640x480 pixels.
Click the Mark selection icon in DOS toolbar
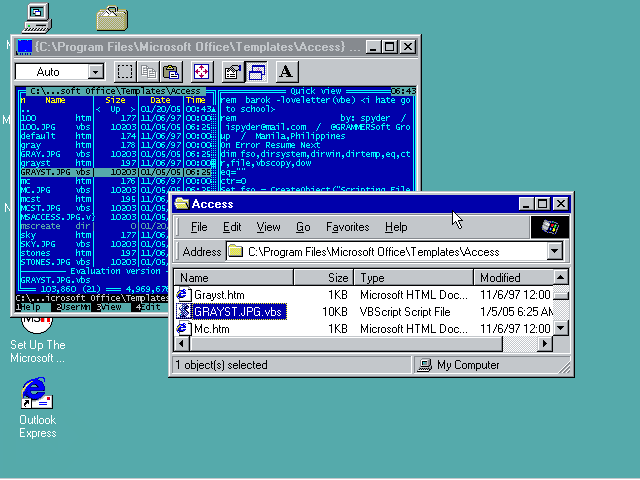click(x=124, y=72)
